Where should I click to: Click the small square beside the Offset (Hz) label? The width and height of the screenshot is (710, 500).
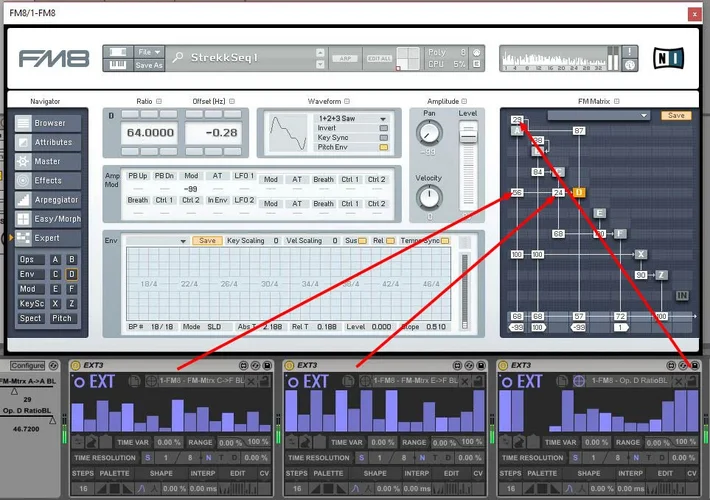click(x=232, y=101)
